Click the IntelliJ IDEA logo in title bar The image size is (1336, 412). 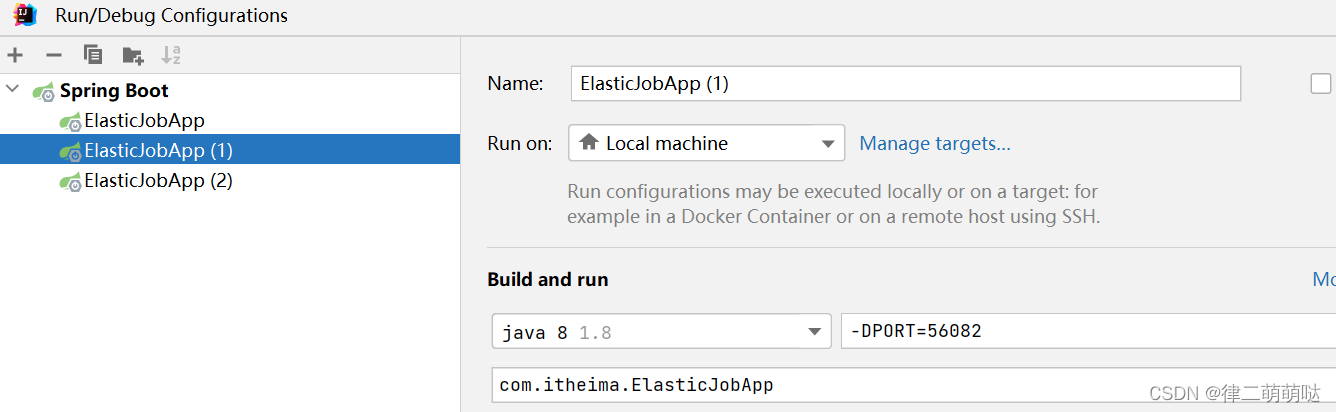(25, 15)
